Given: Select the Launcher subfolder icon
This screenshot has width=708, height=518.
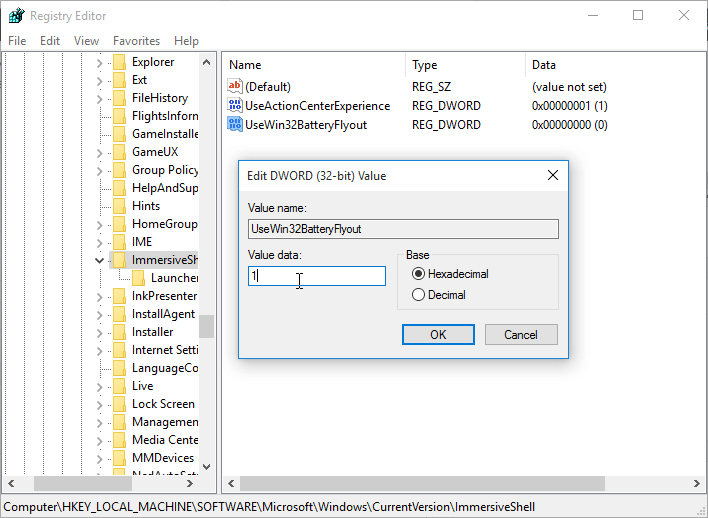Looking at the screenshot, I should point(139,278).
